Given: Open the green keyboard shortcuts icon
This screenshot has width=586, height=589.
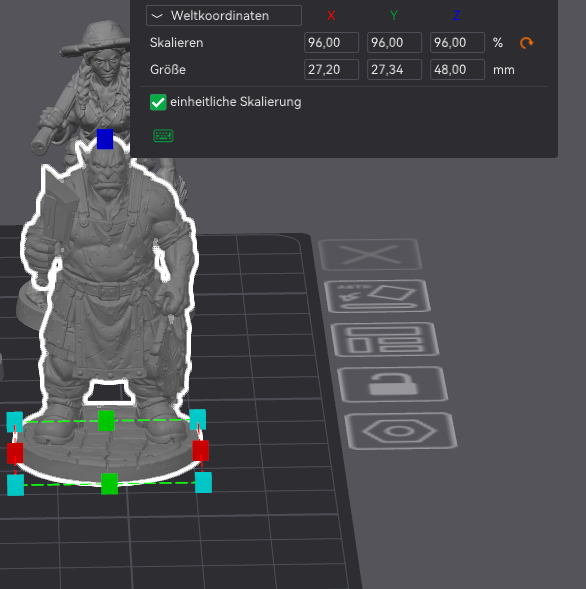Looking at the screenshot, I should coord(163,136).
